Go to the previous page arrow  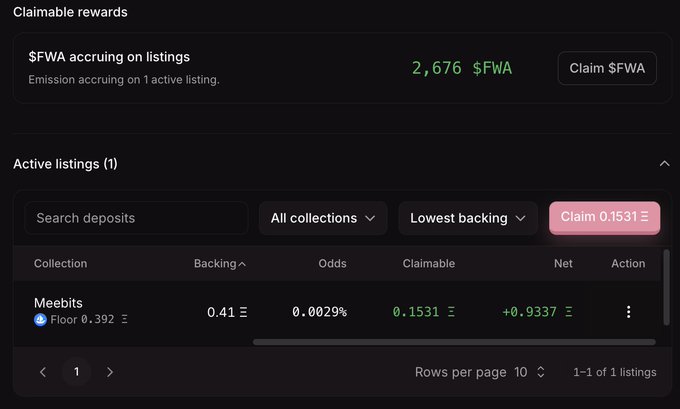click(x=42, y=372)
